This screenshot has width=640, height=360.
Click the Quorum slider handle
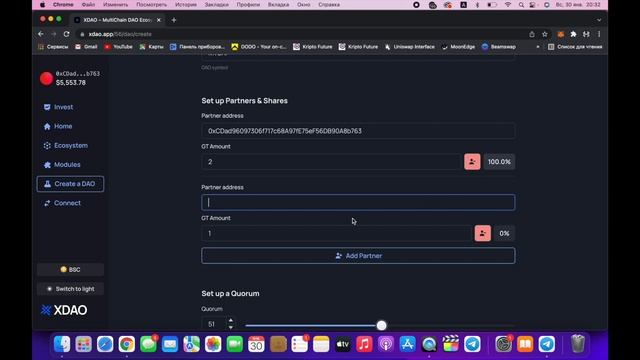[x=381, y=325]
